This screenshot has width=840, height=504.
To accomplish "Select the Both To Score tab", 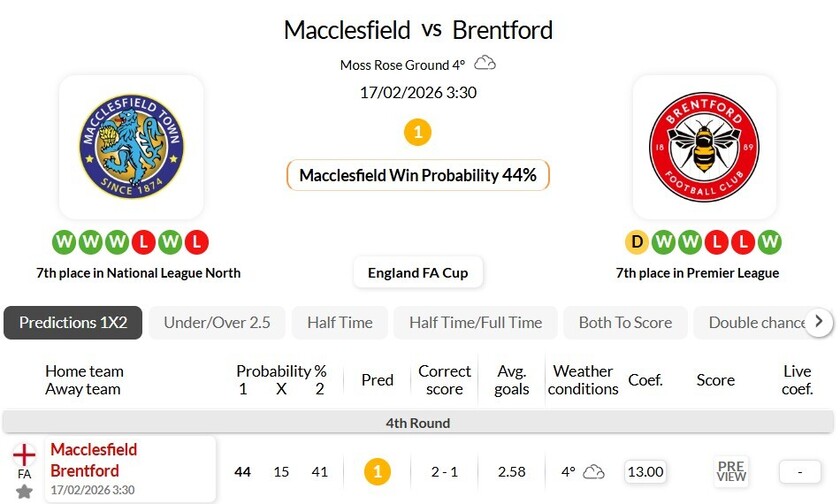I will pos(626,323).
